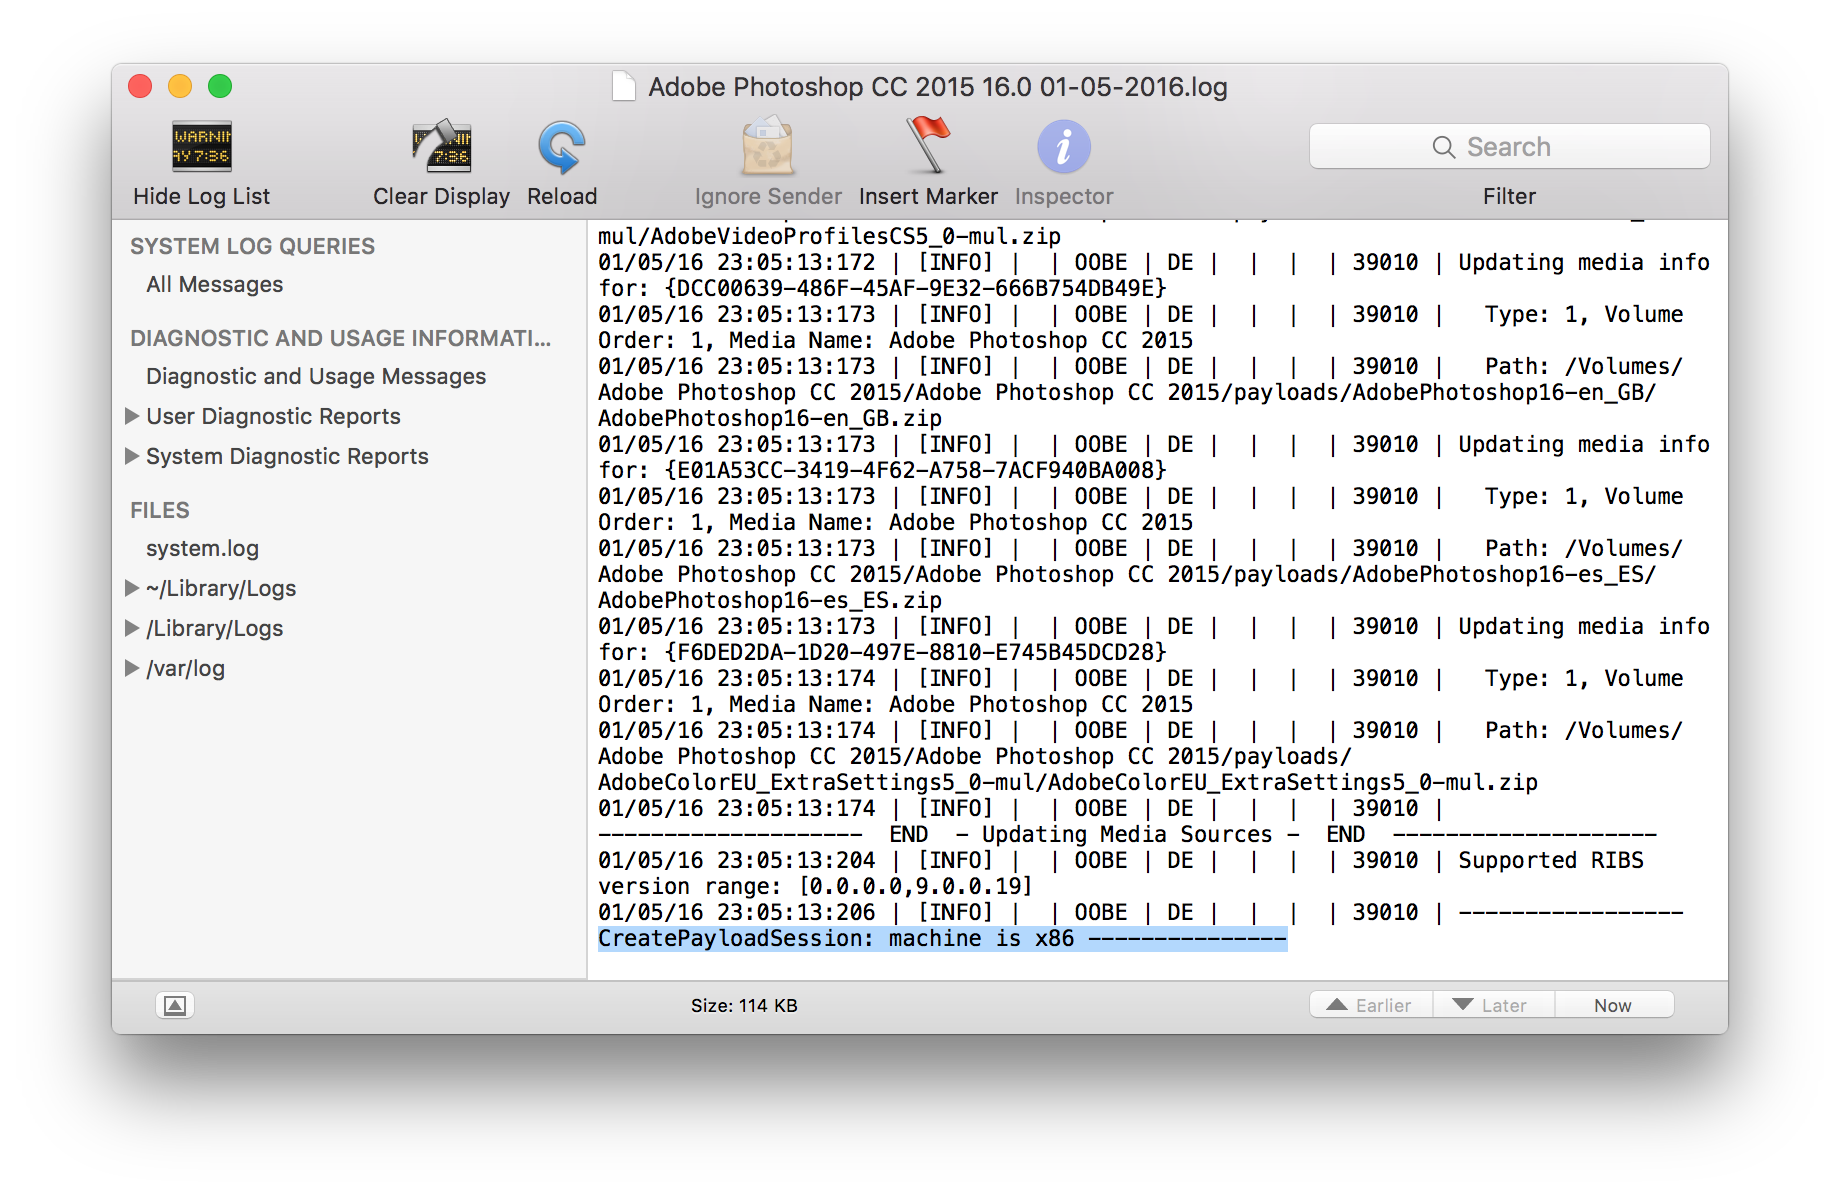Viewport: 1840px width, 1194px height.
Task: Insert a marker using the flag icon
Action: click(928, 145)
